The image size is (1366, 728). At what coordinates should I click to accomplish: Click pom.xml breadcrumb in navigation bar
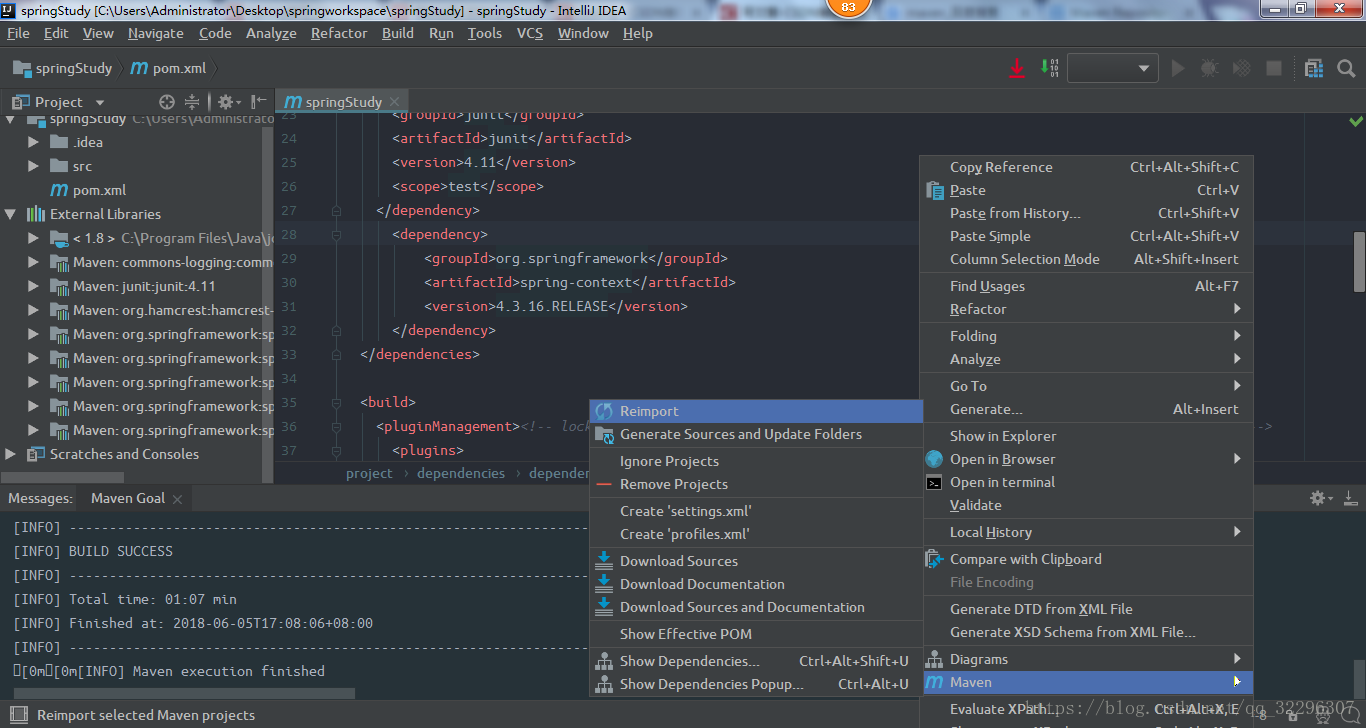tap(169, 68)
